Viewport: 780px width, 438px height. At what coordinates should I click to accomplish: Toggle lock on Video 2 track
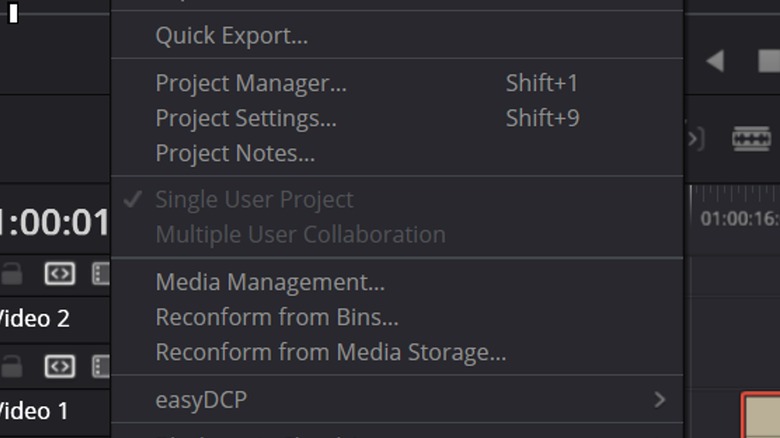click(12, 273)
